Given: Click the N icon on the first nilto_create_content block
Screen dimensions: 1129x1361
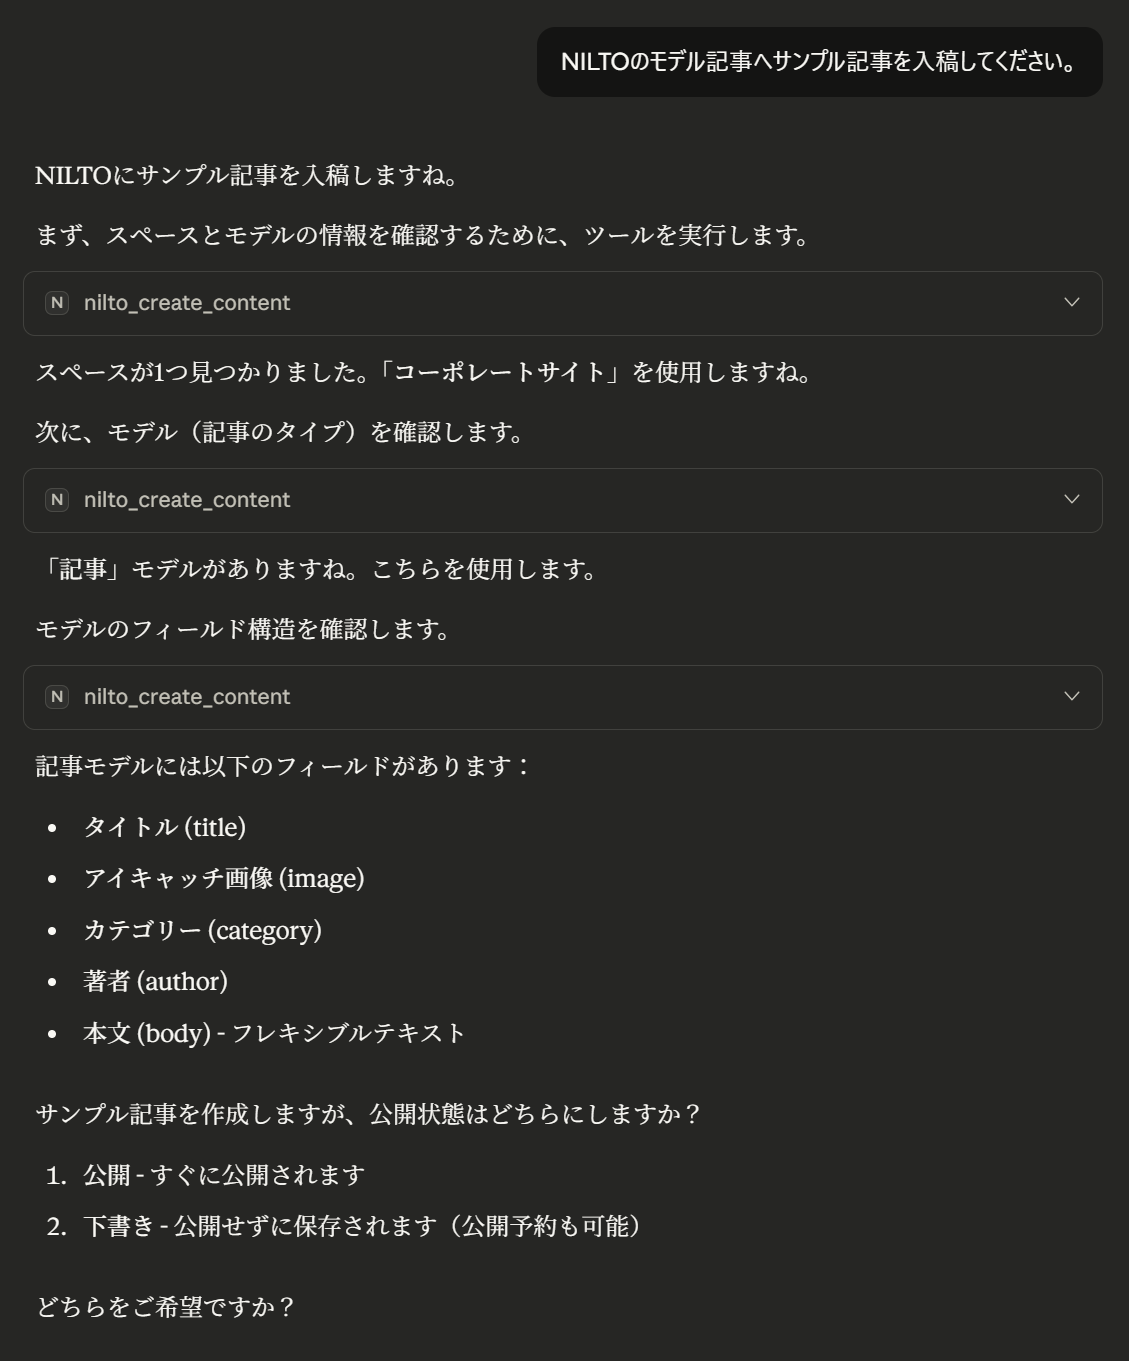Looking at the screenshot, I should [56, 303].
